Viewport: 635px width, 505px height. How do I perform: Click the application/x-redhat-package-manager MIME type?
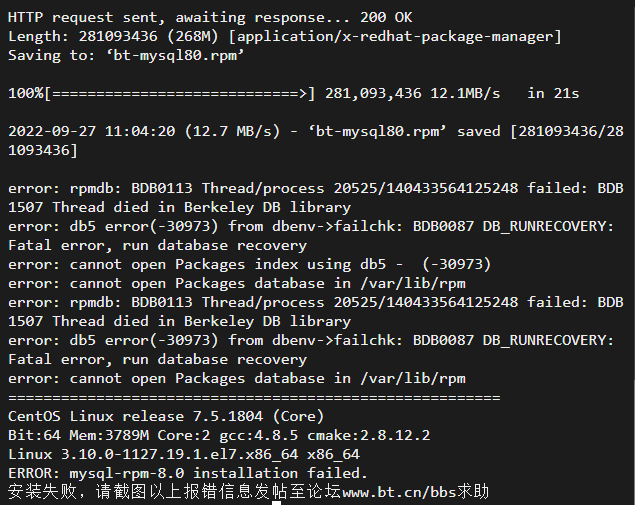click(395, 36)
